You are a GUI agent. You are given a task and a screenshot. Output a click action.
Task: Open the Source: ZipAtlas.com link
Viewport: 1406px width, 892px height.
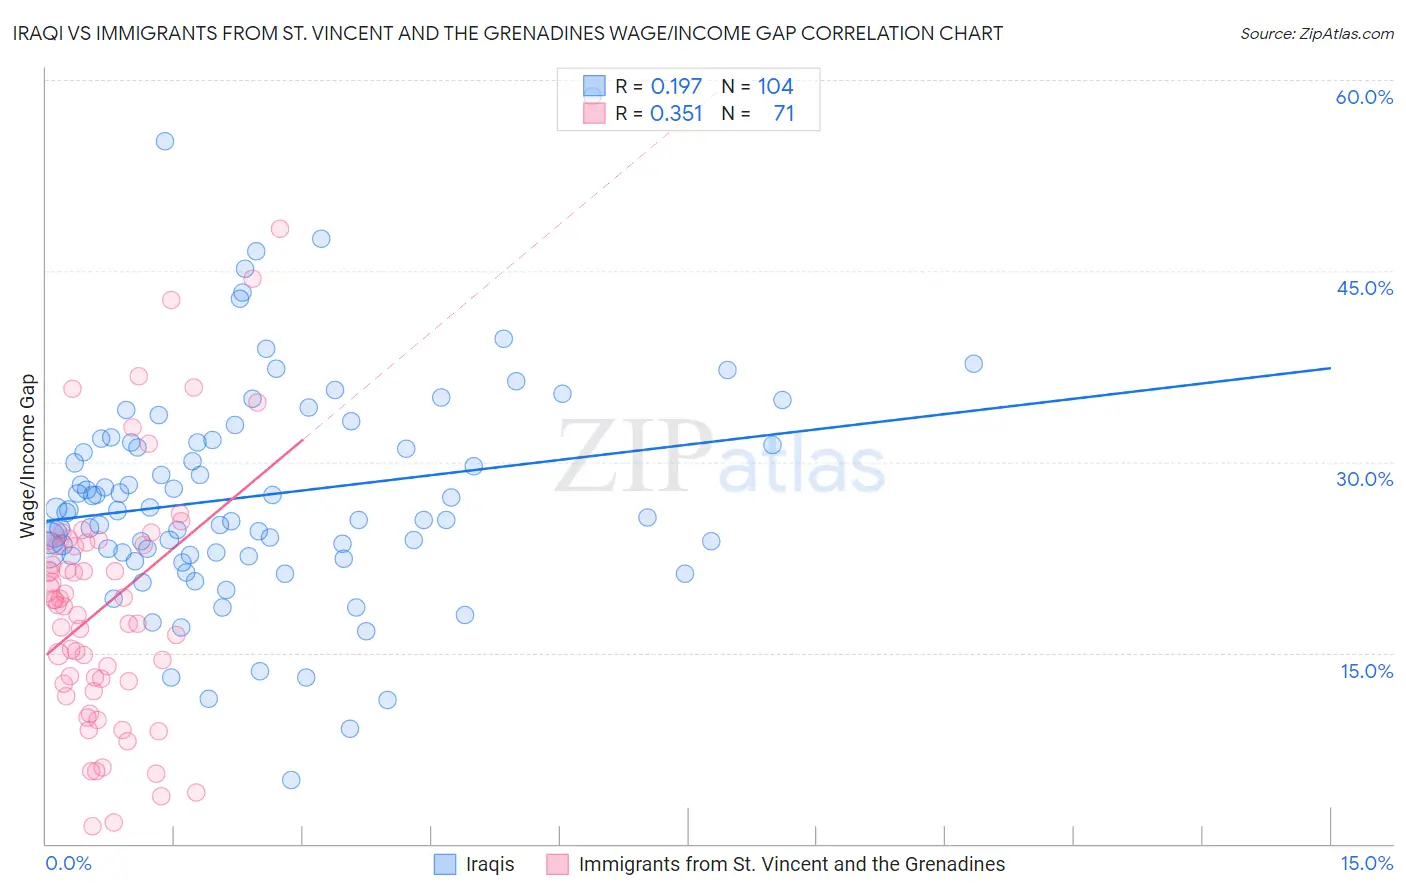[x=1316, y=33]
